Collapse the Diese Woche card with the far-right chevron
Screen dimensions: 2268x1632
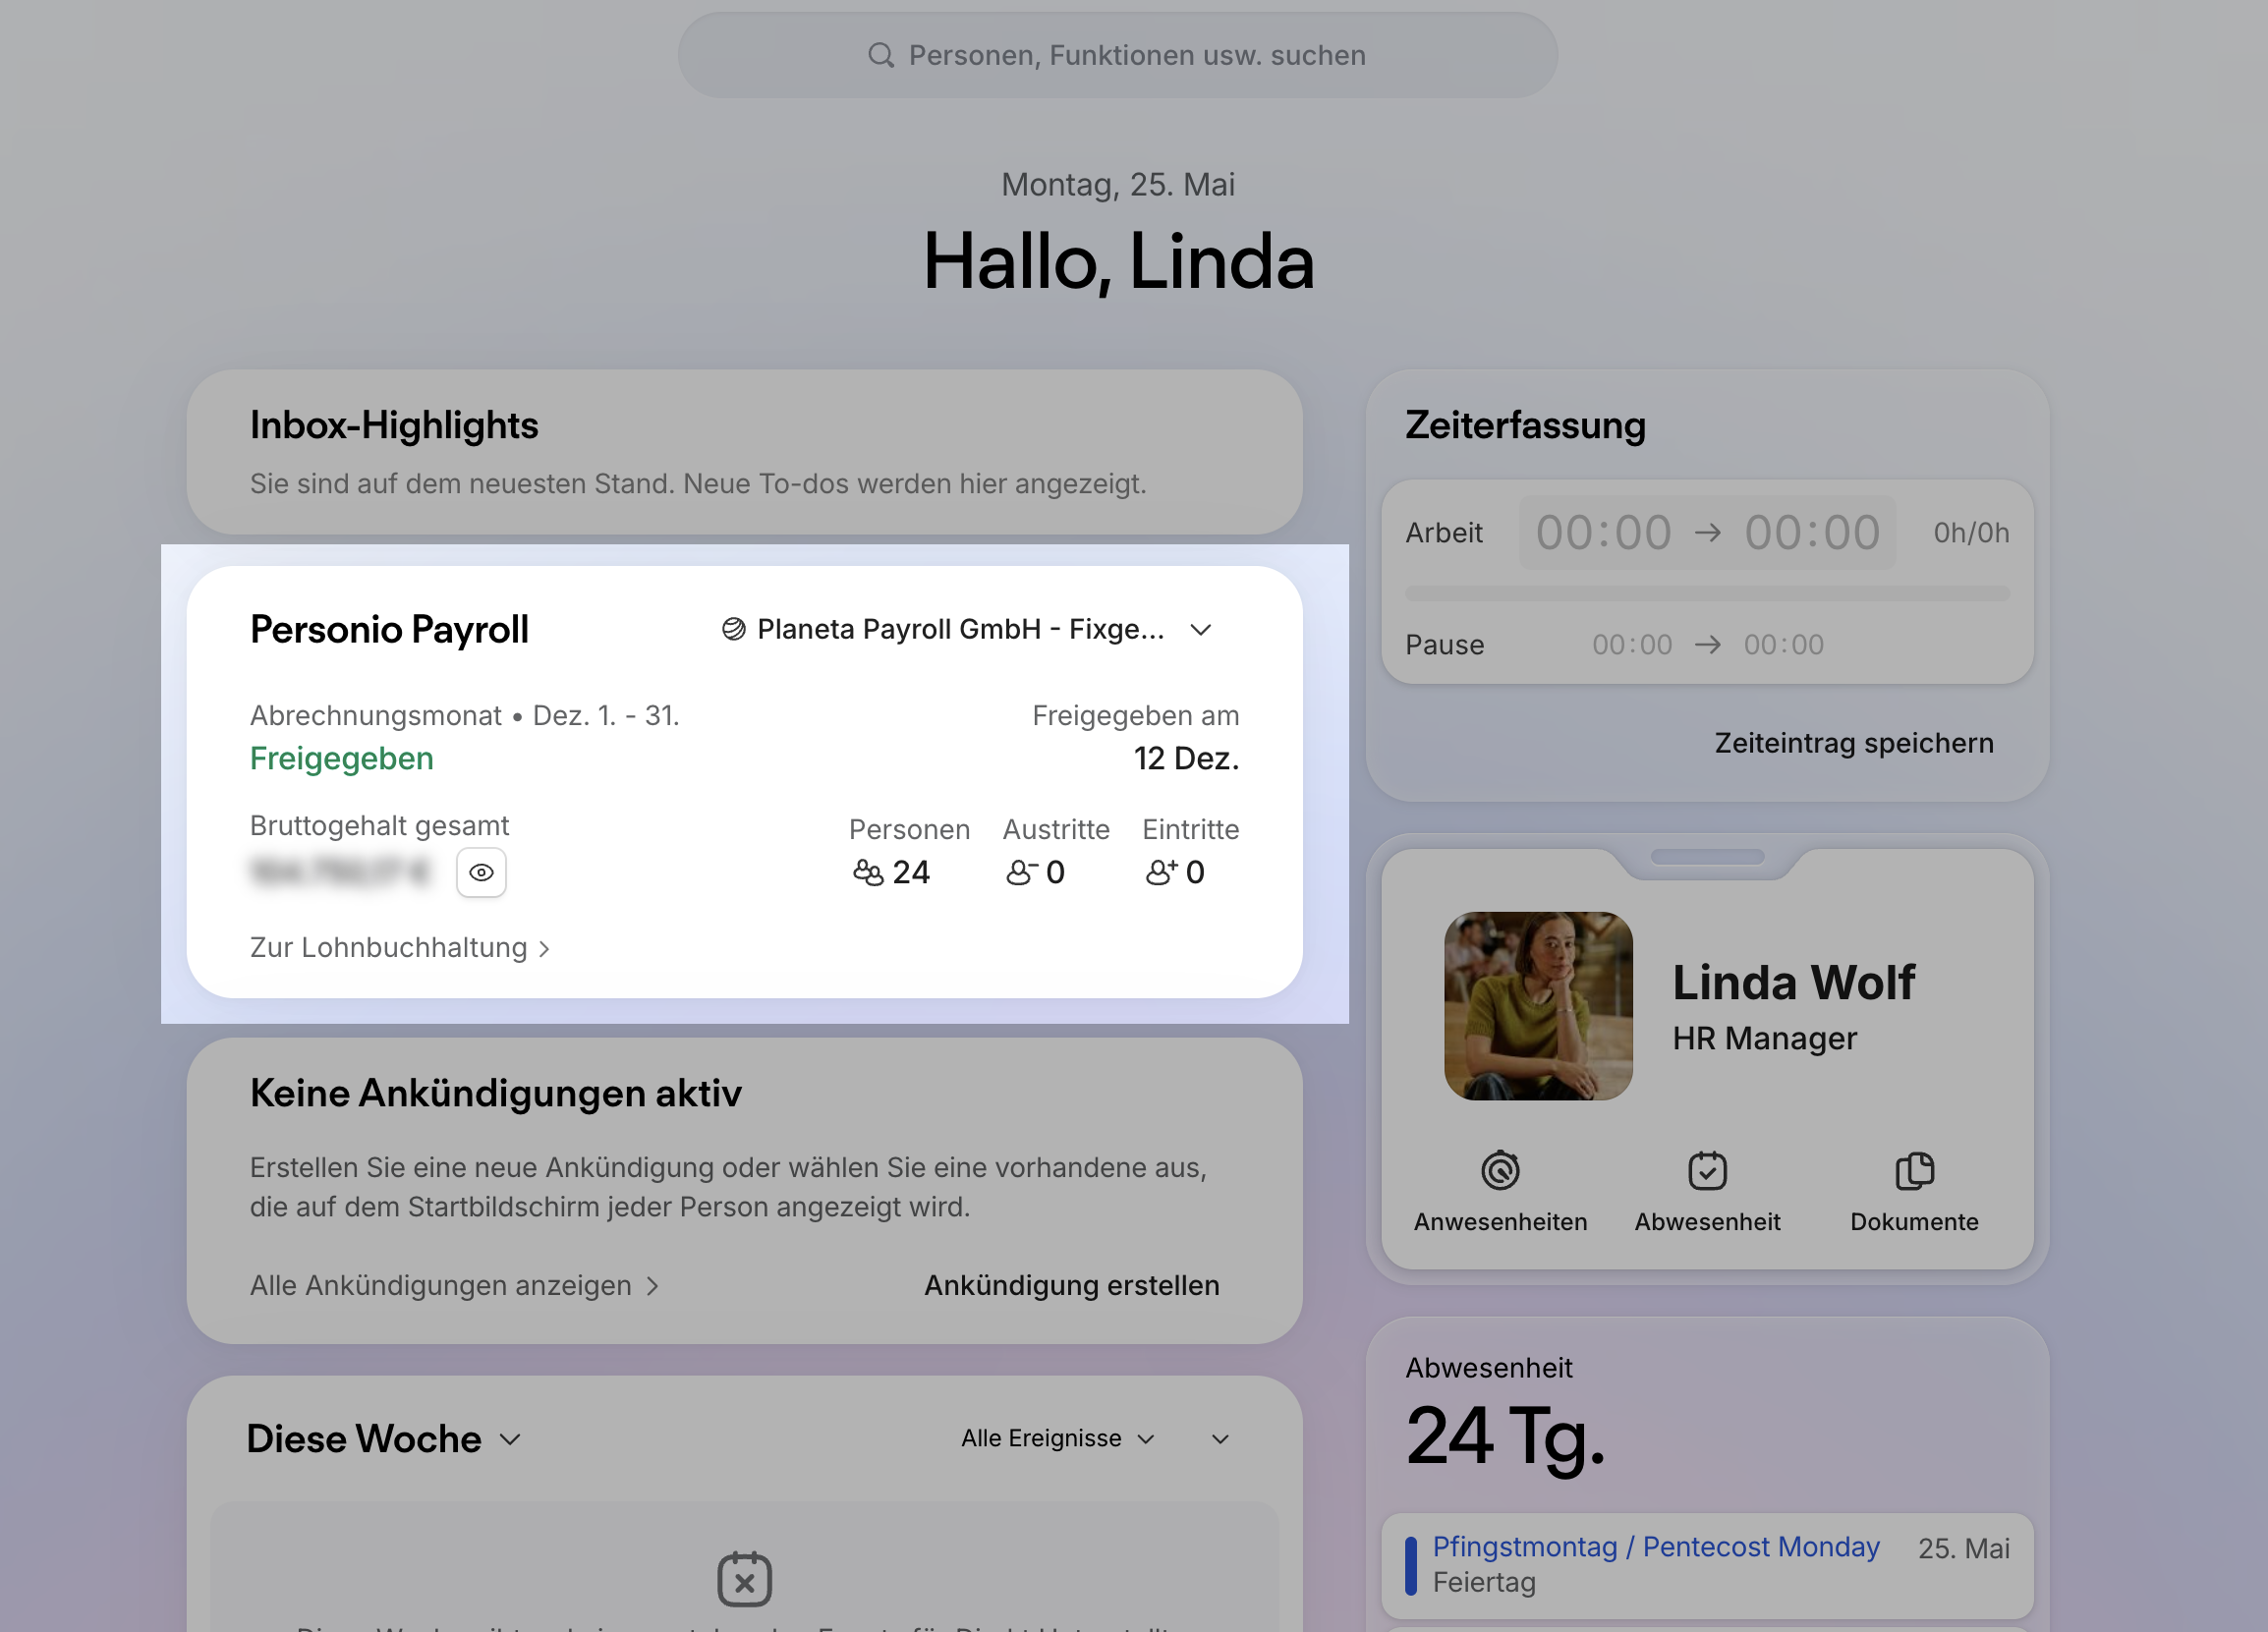tap(1220, 1439)
